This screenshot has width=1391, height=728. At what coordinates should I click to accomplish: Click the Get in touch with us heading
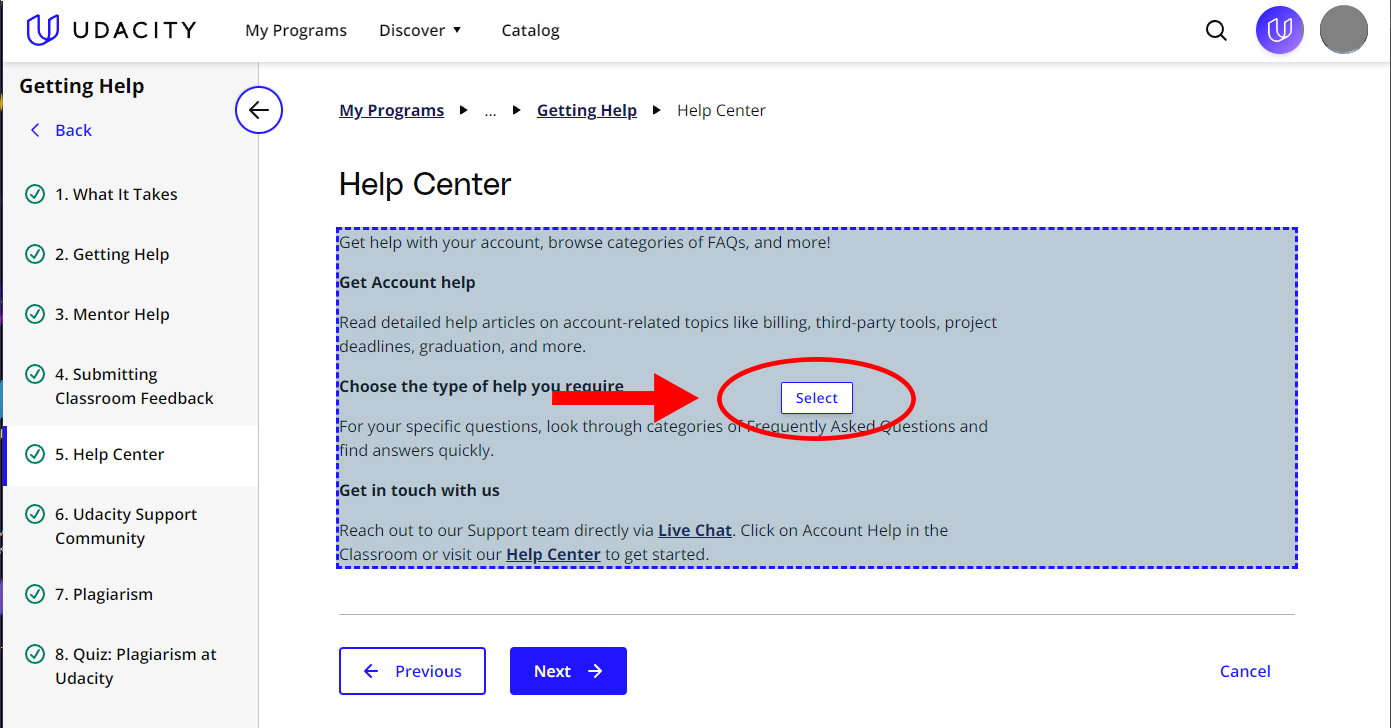point(419,490)
